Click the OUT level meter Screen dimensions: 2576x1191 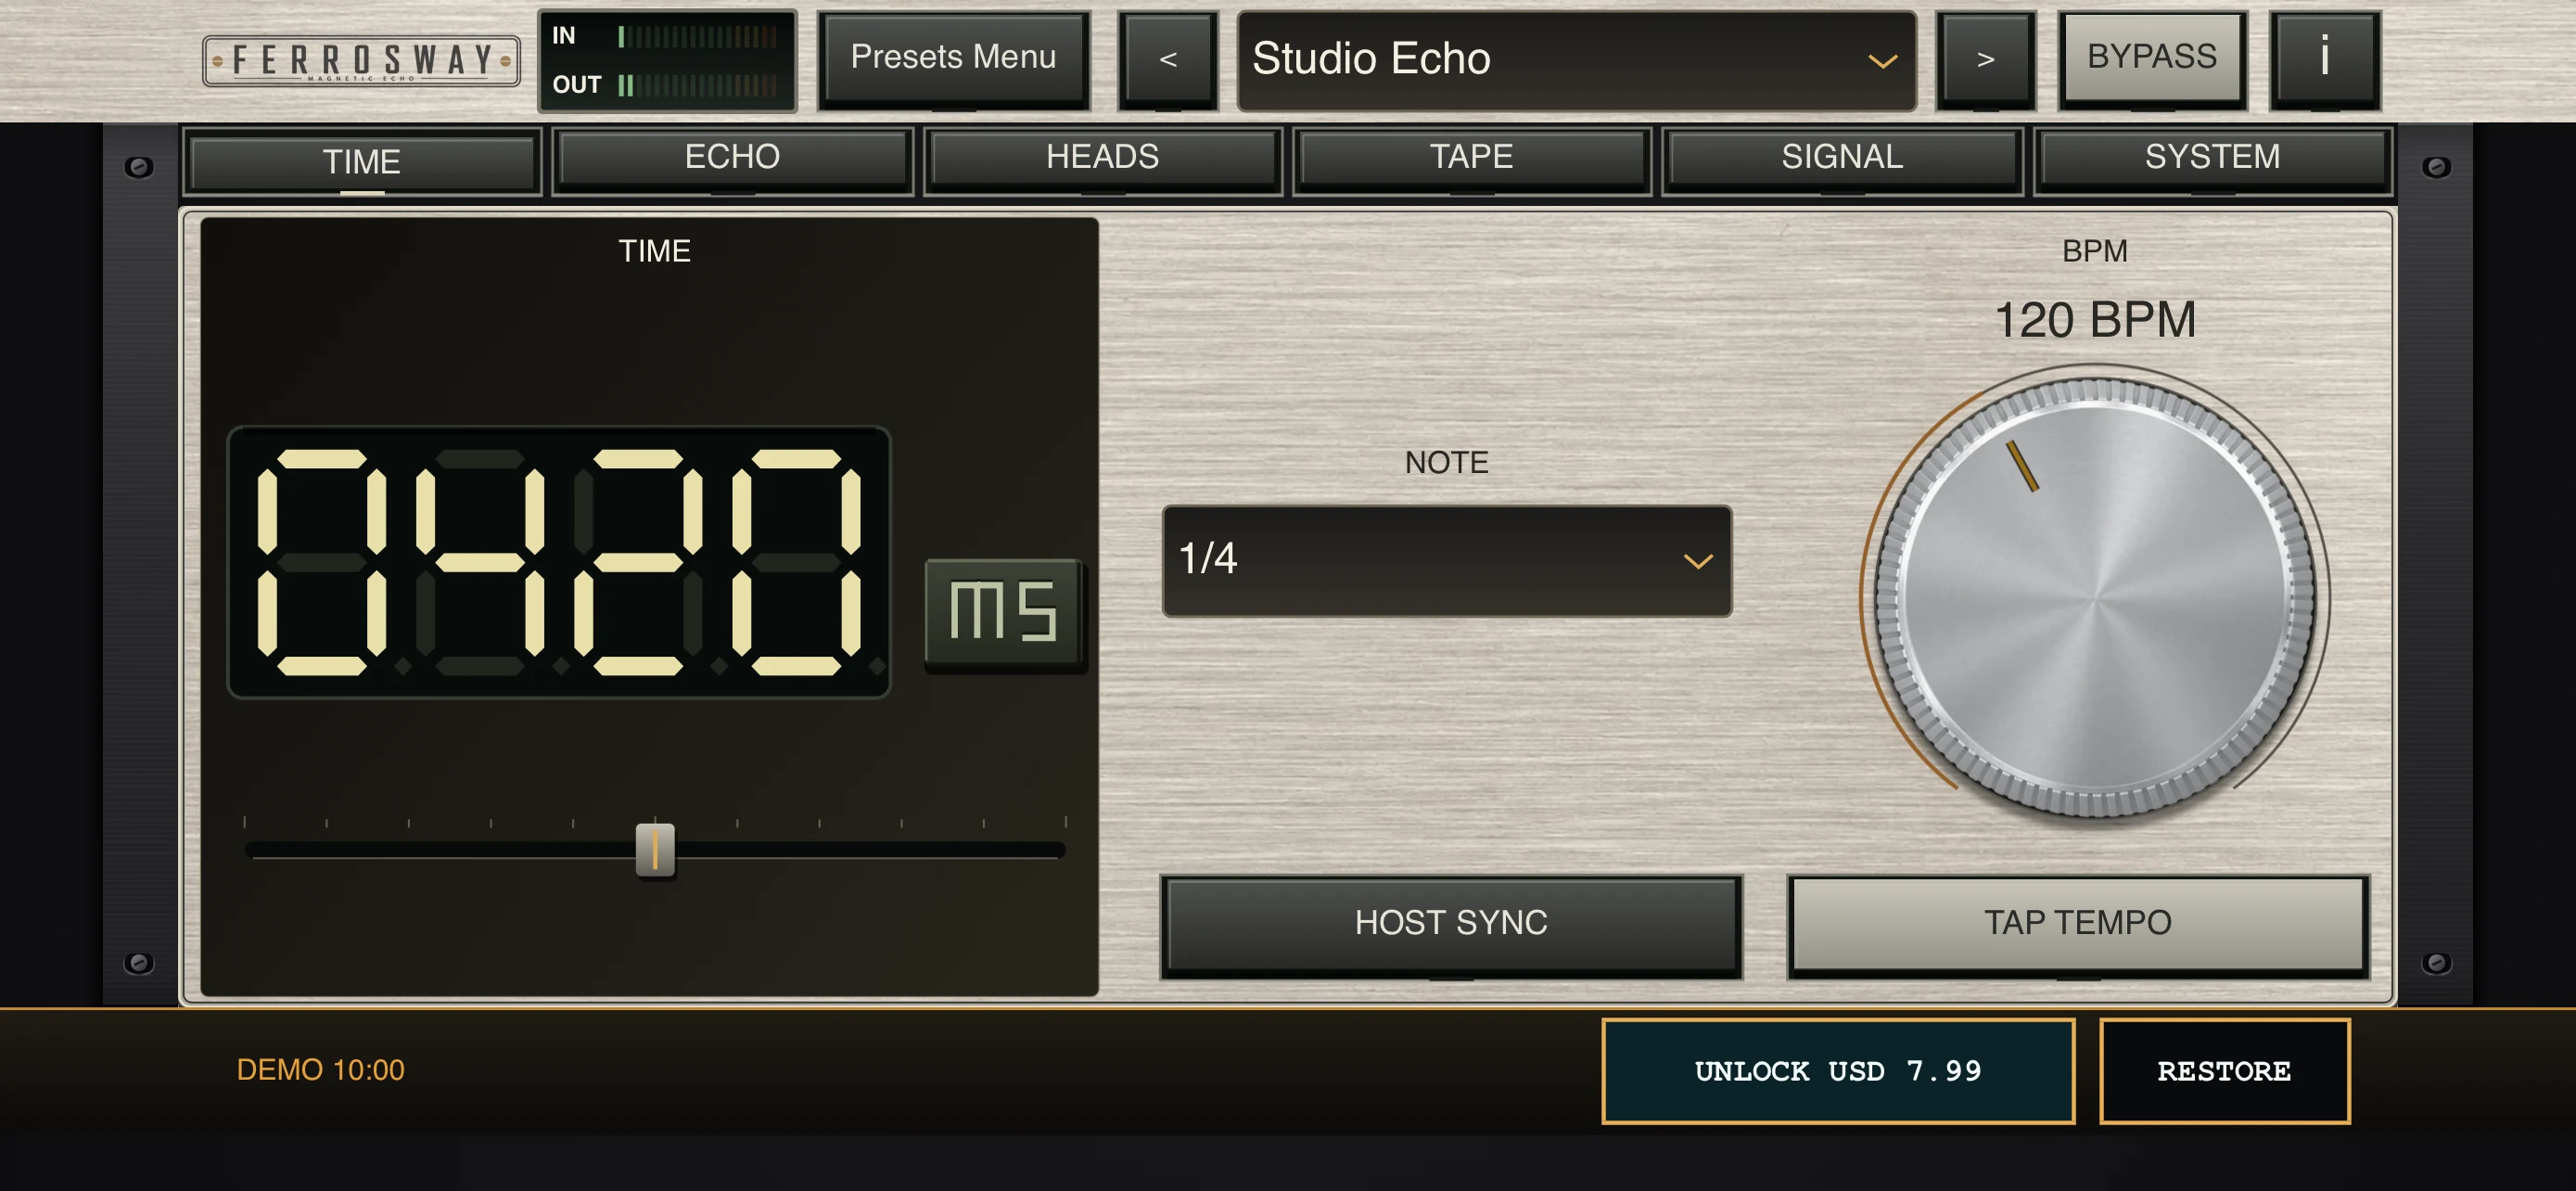pyautogui.click(x=697, y=86)
